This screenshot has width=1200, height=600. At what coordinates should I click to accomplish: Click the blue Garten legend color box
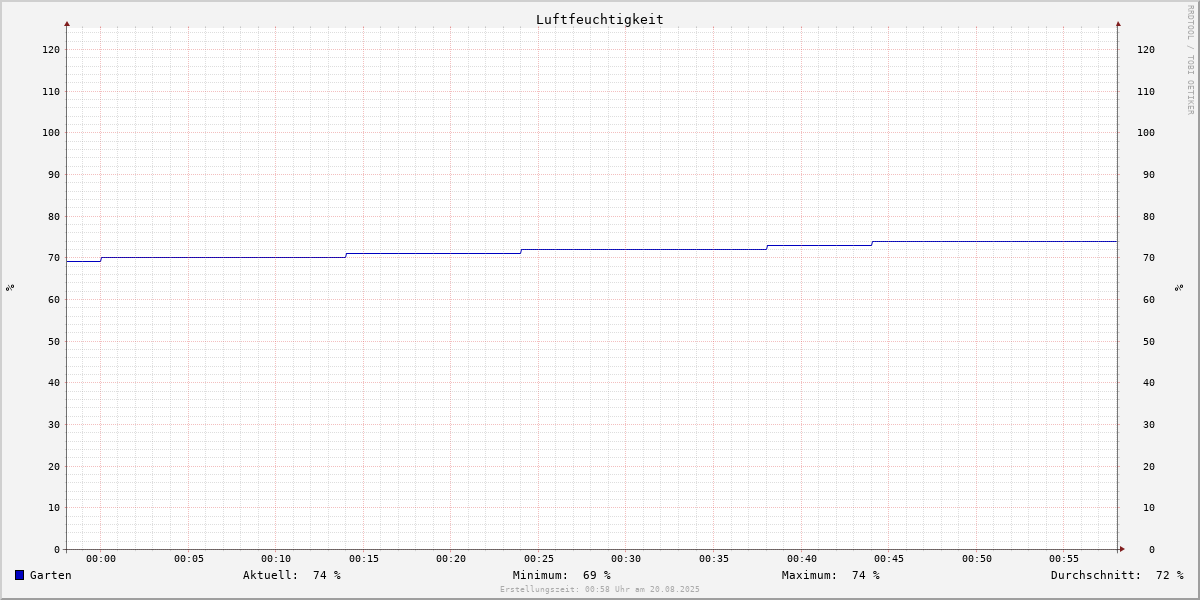(19, 575)
